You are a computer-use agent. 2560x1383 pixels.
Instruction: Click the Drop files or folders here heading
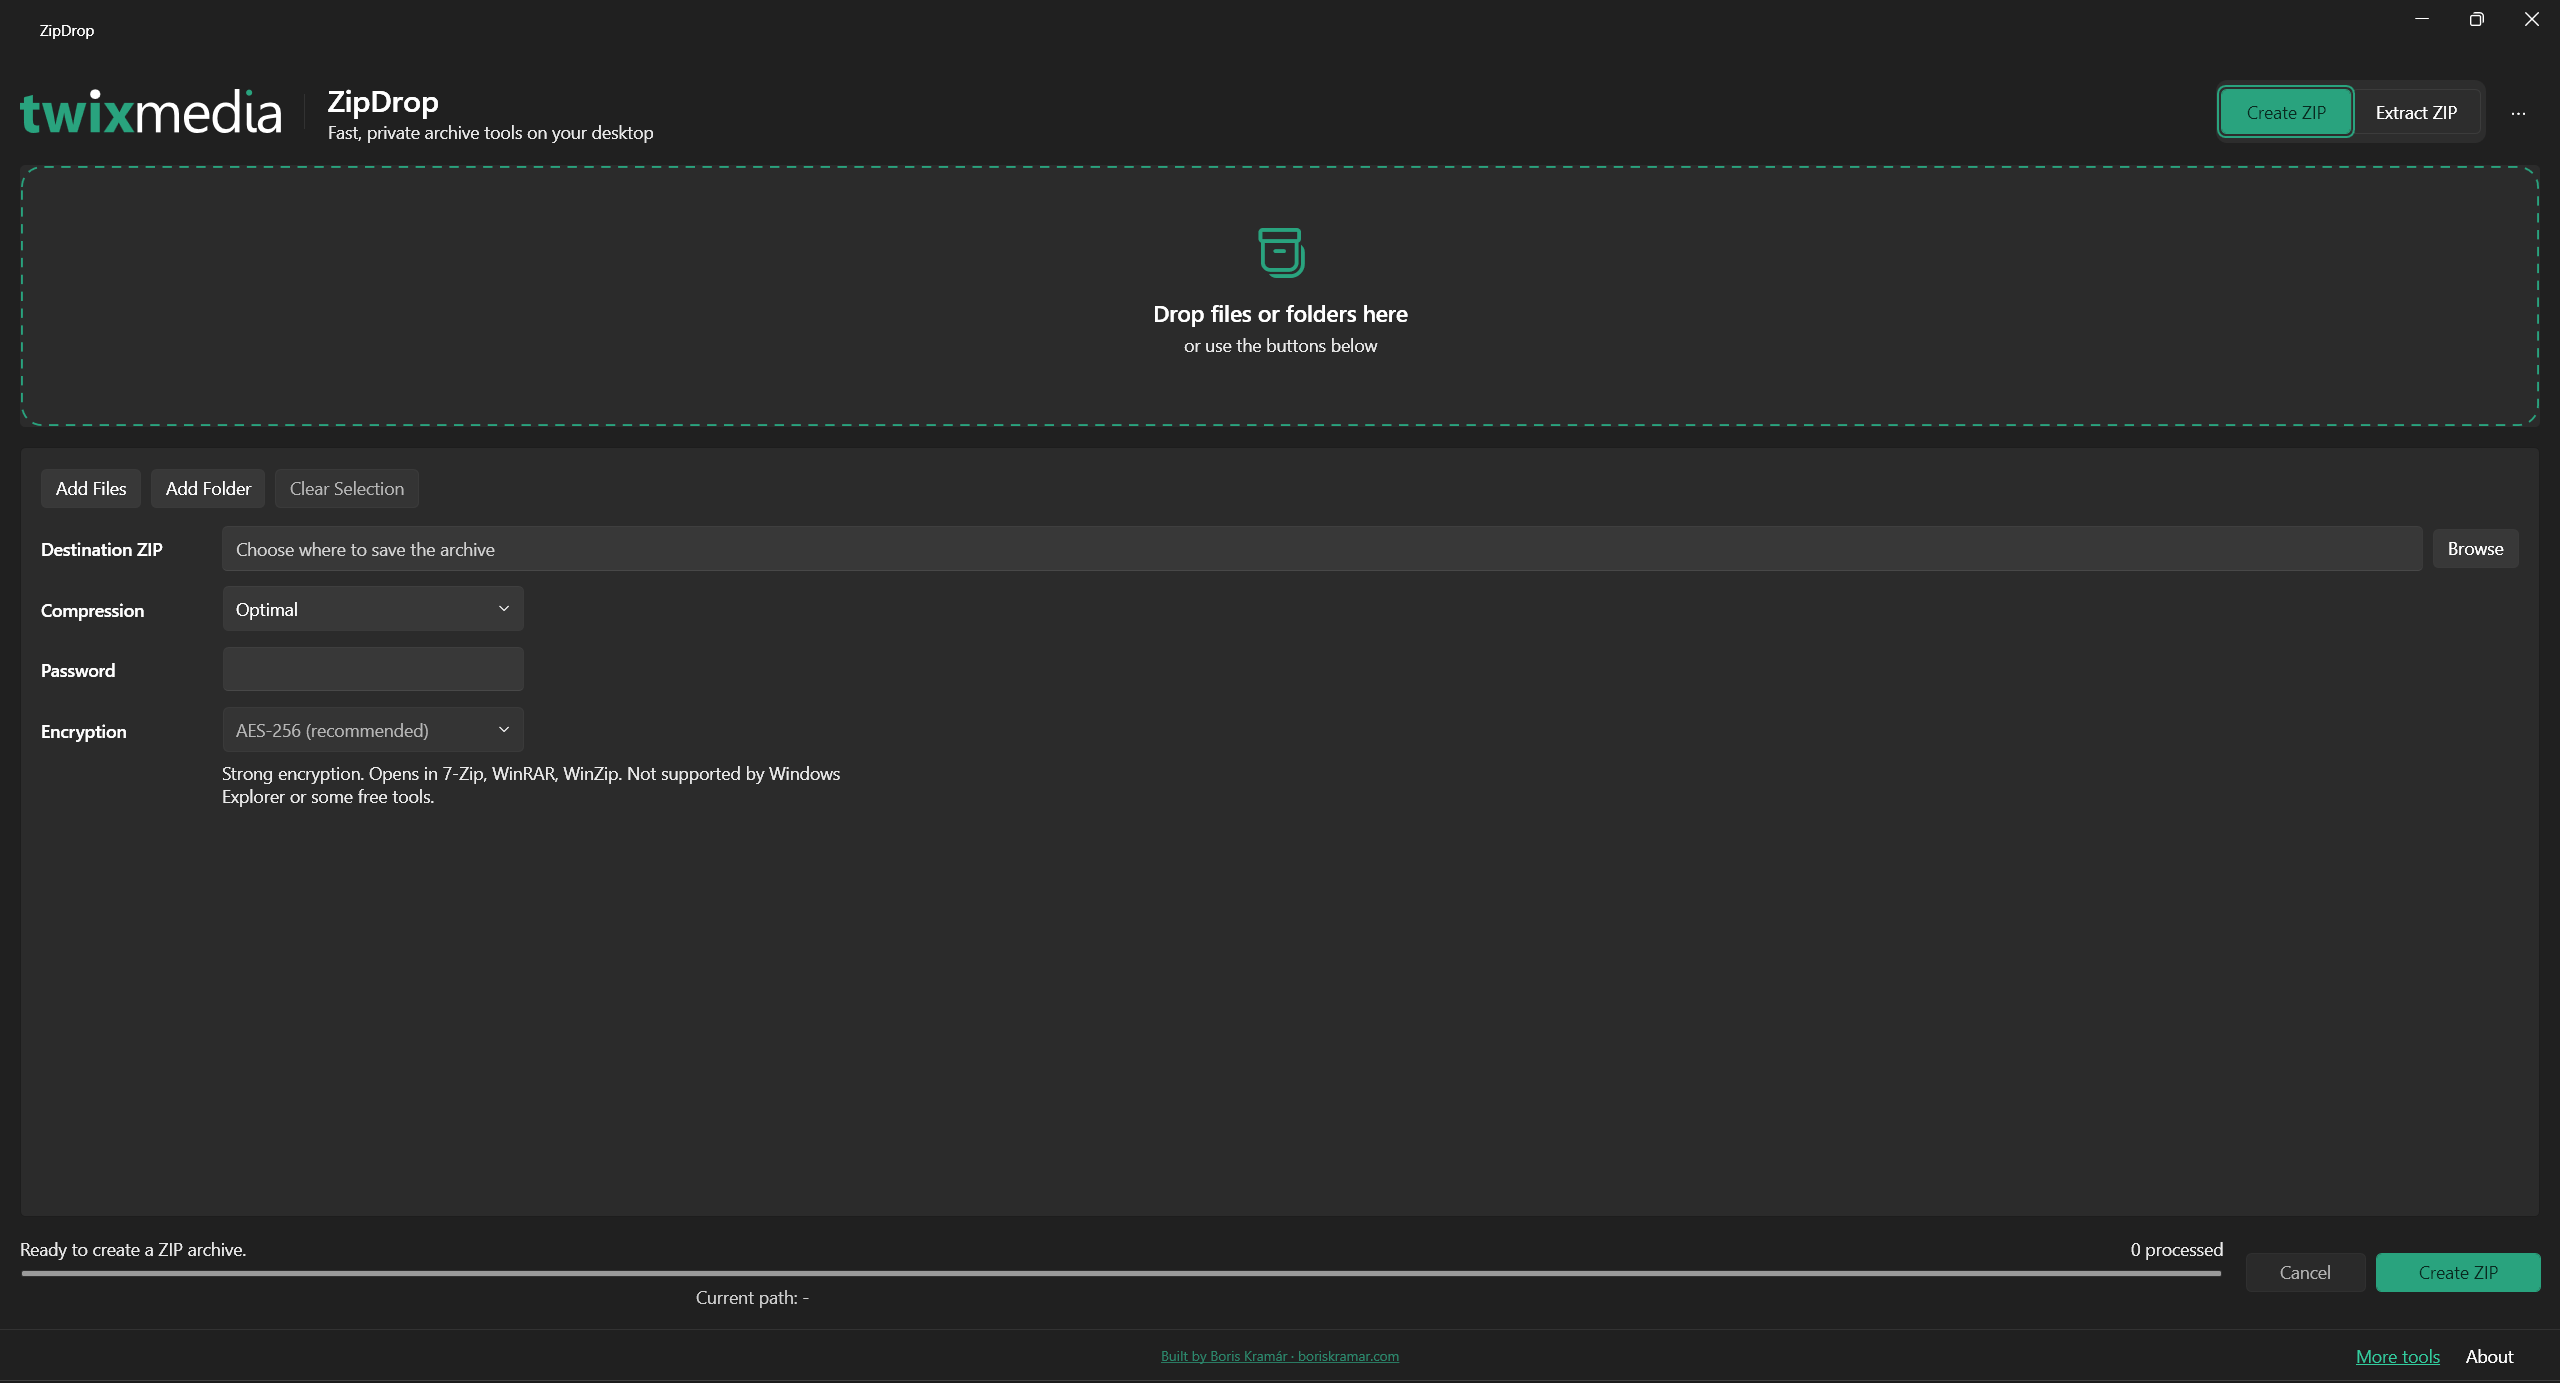click(1280, 314)
